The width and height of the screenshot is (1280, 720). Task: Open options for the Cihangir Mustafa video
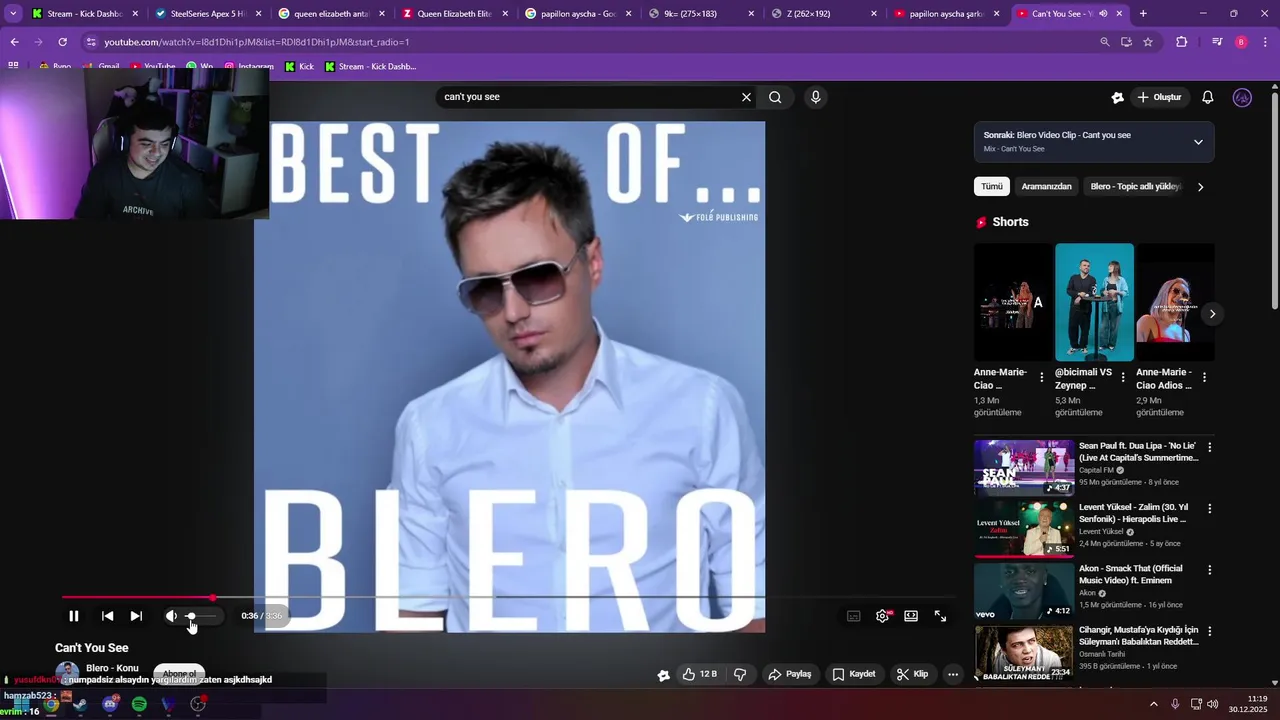(x=1210, y=631)
